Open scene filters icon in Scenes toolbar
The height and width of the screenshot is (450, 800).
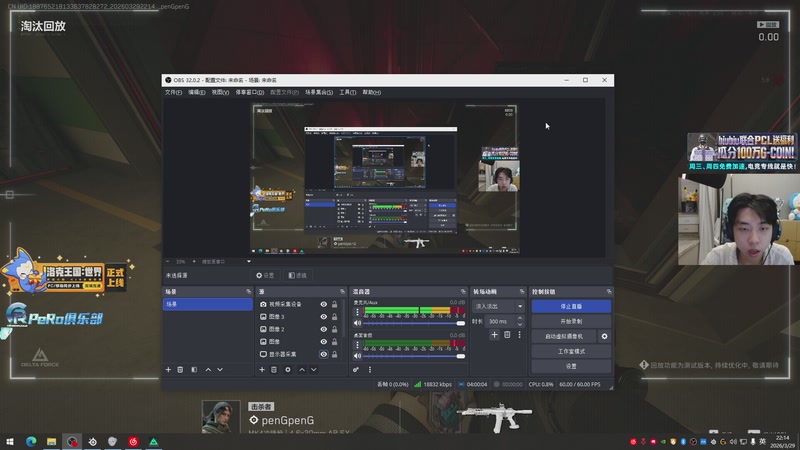coord(194,369)
